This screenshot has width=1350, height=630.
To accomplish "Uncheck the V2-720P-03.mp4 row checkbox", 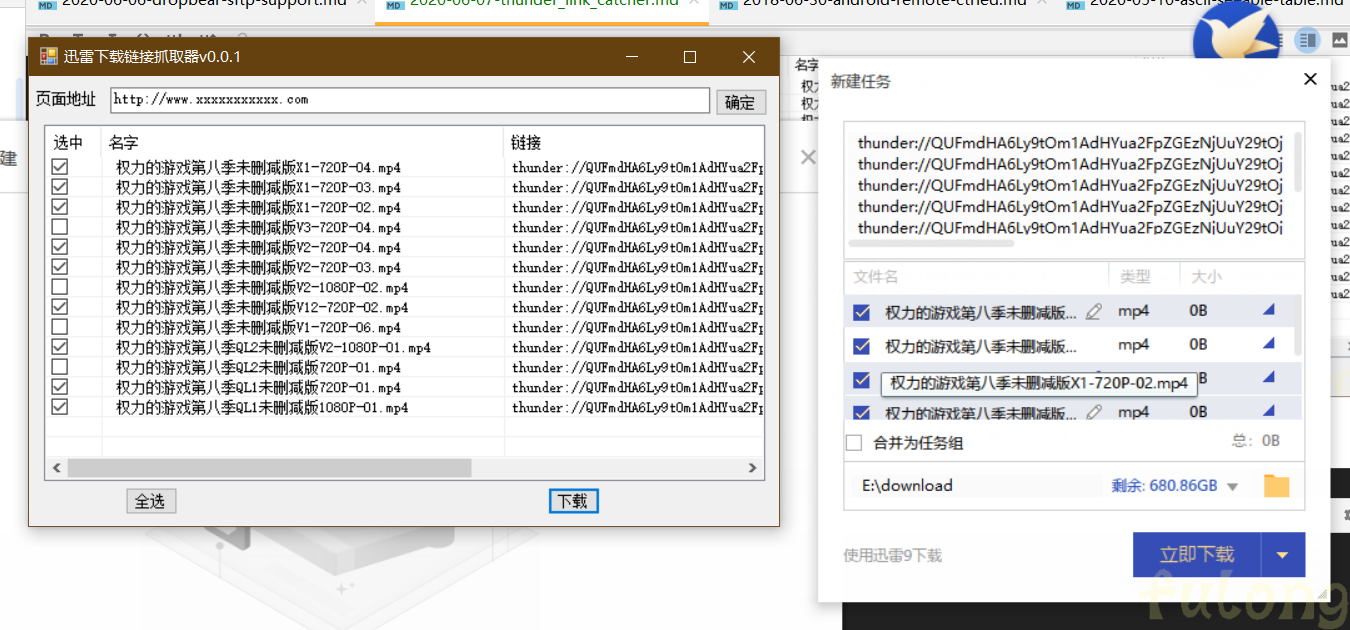I will [60, 267].
